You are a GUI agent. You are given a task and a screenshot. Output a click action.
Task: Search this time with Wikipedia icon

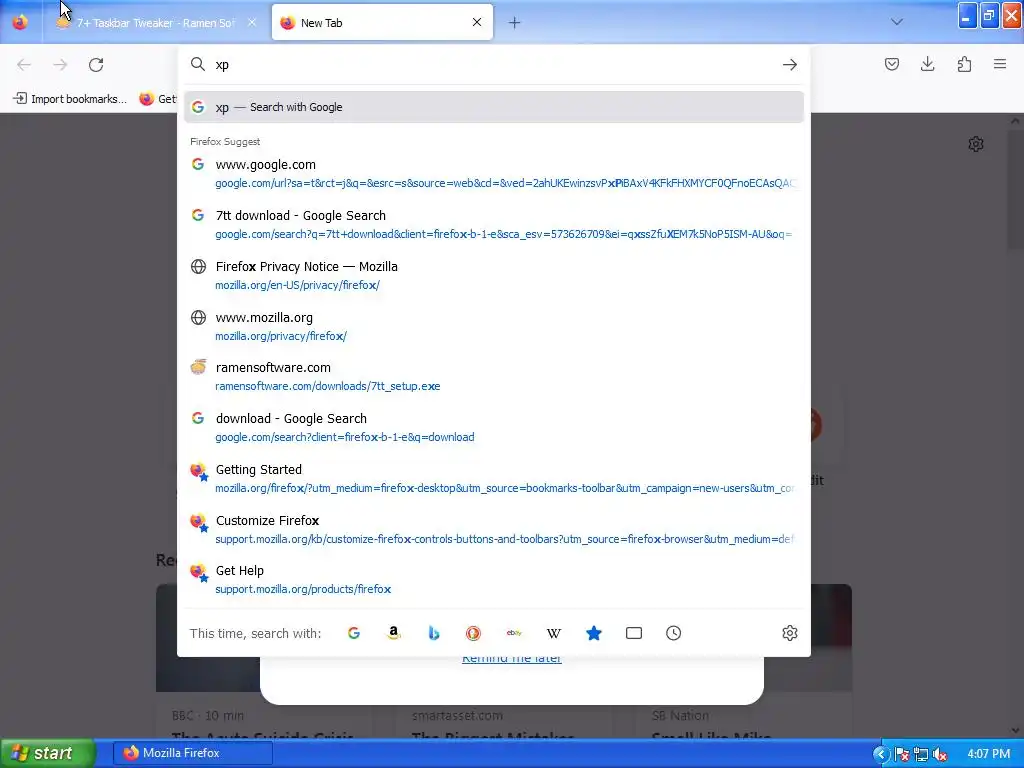(x=554, y=633)
